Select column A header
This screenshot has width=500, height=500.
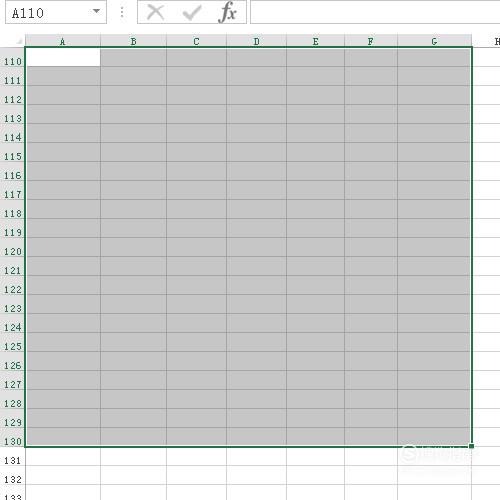63,41
